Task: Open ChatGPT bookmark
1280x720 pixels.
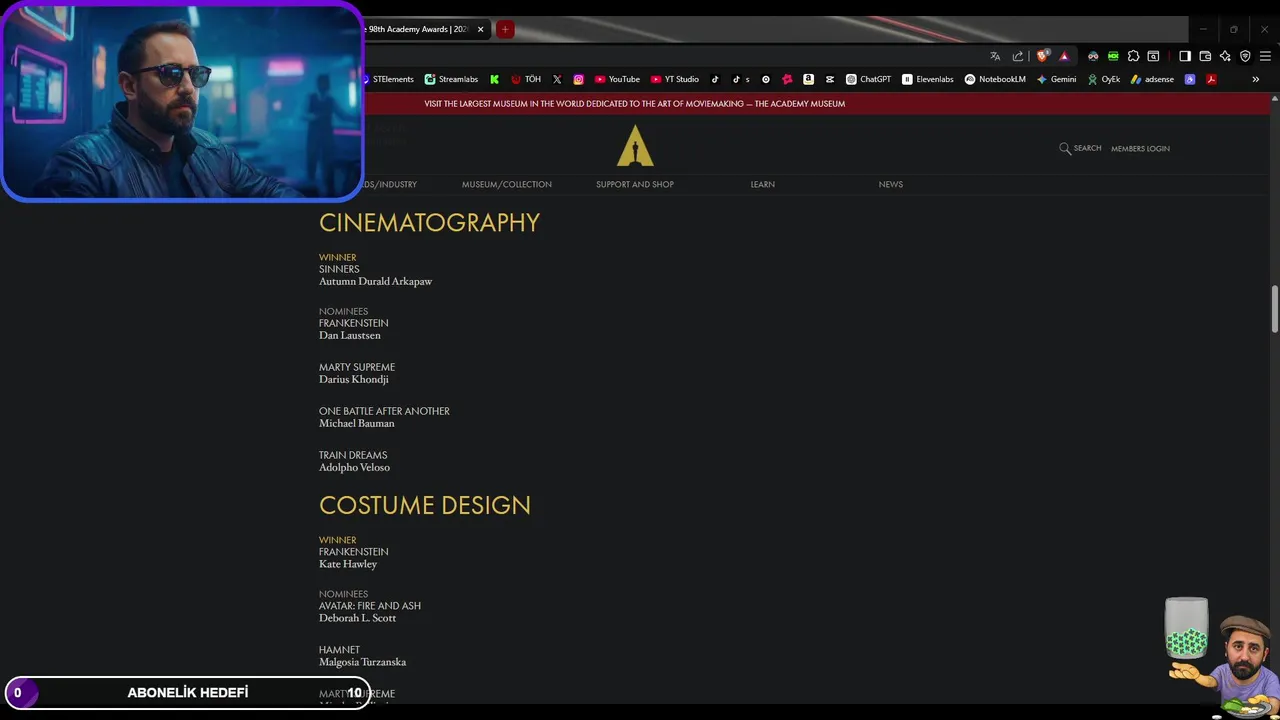Action: tap(868, 79)
